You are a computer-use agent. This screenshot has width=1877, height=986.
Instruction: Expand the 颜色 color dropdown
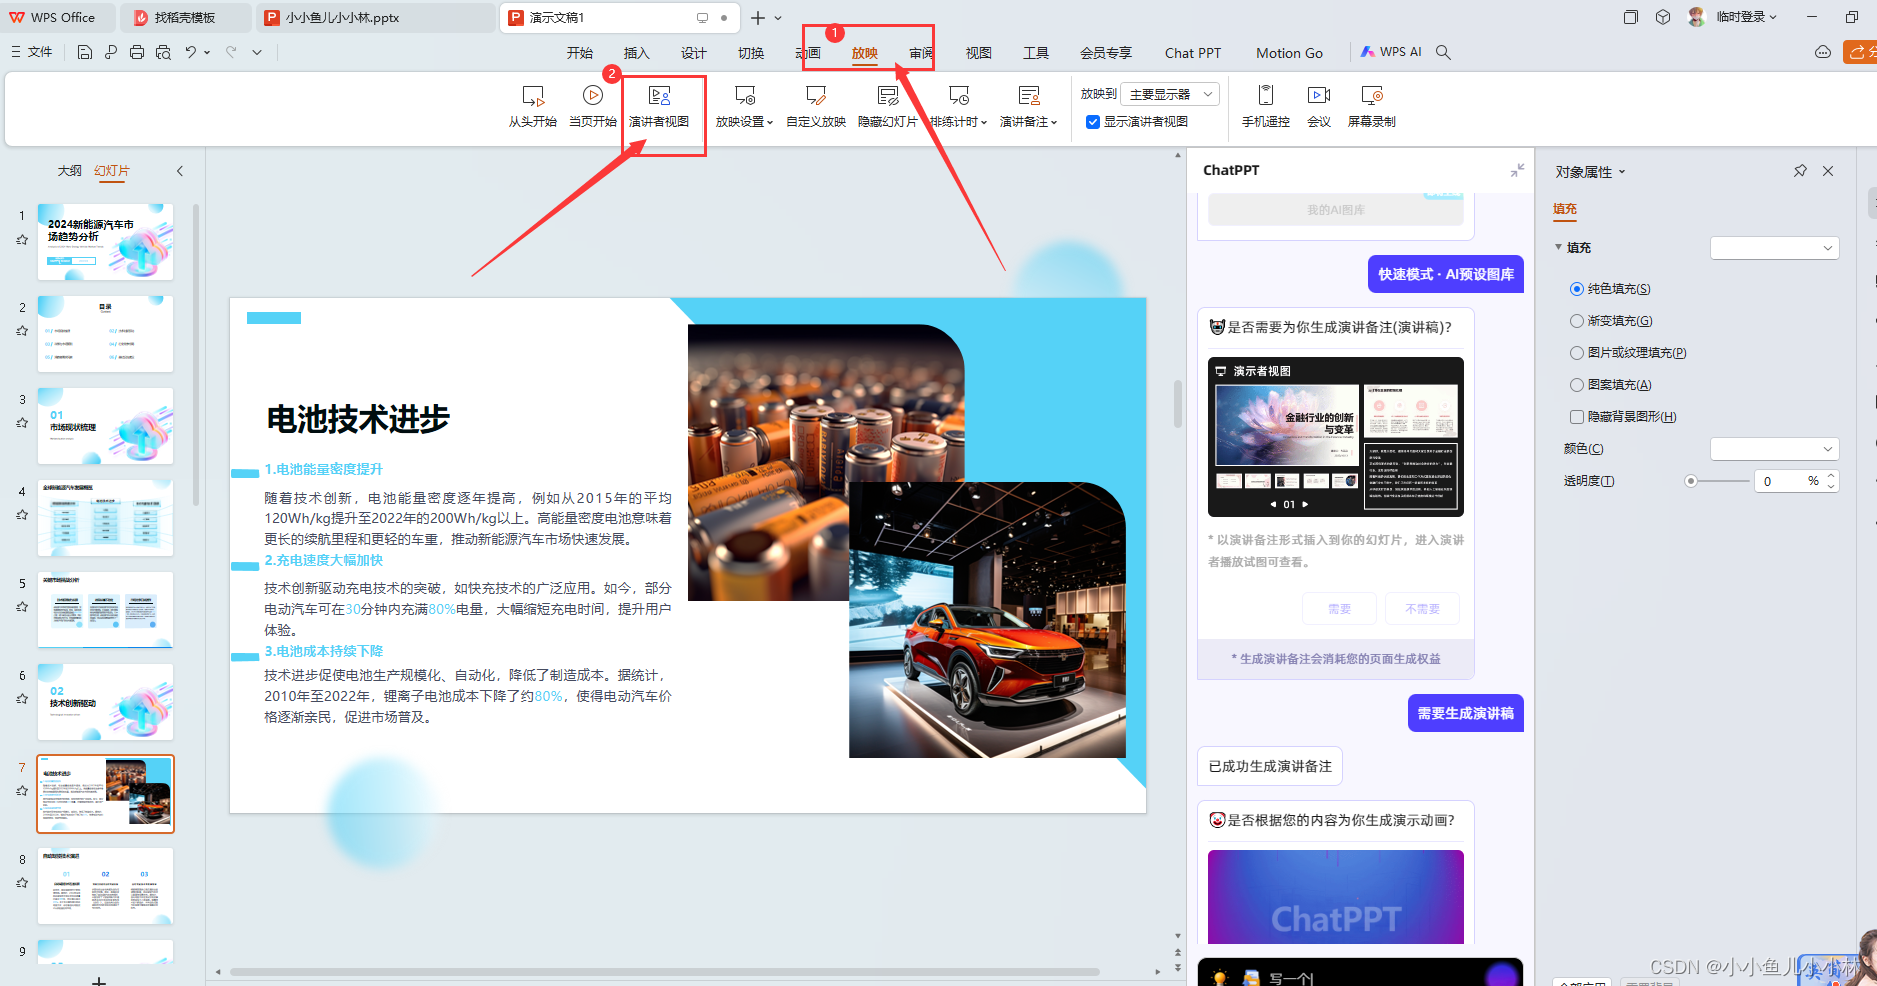tap(1774, 449)
